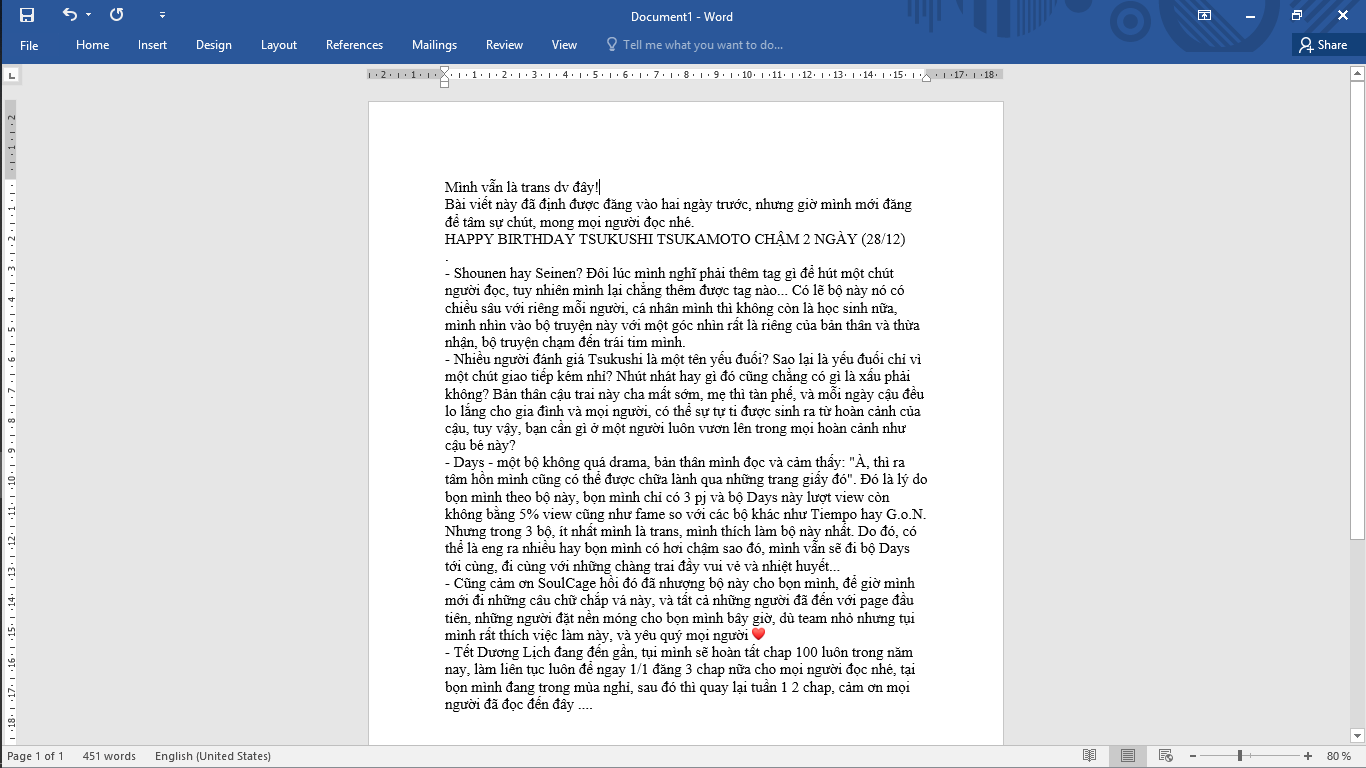Click the Tell me lightbulb search box
The height and width of the screenshot is (768, 1366).
tap(695, 45)
